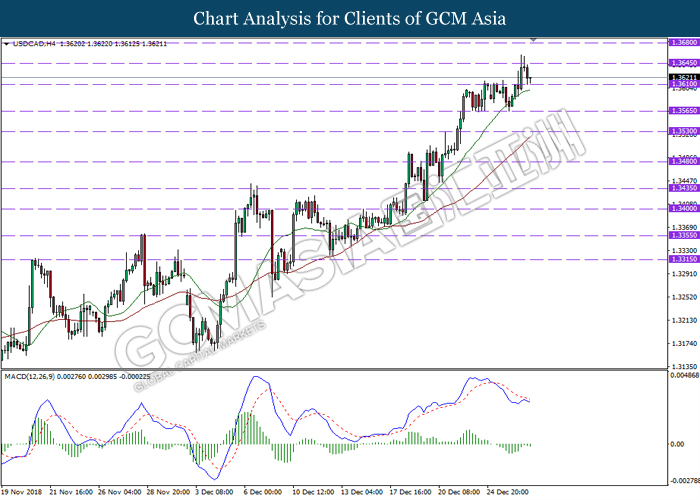700x500 pixels.
Task: Select the 1.33150 price level label
Action: pos(683,259)
